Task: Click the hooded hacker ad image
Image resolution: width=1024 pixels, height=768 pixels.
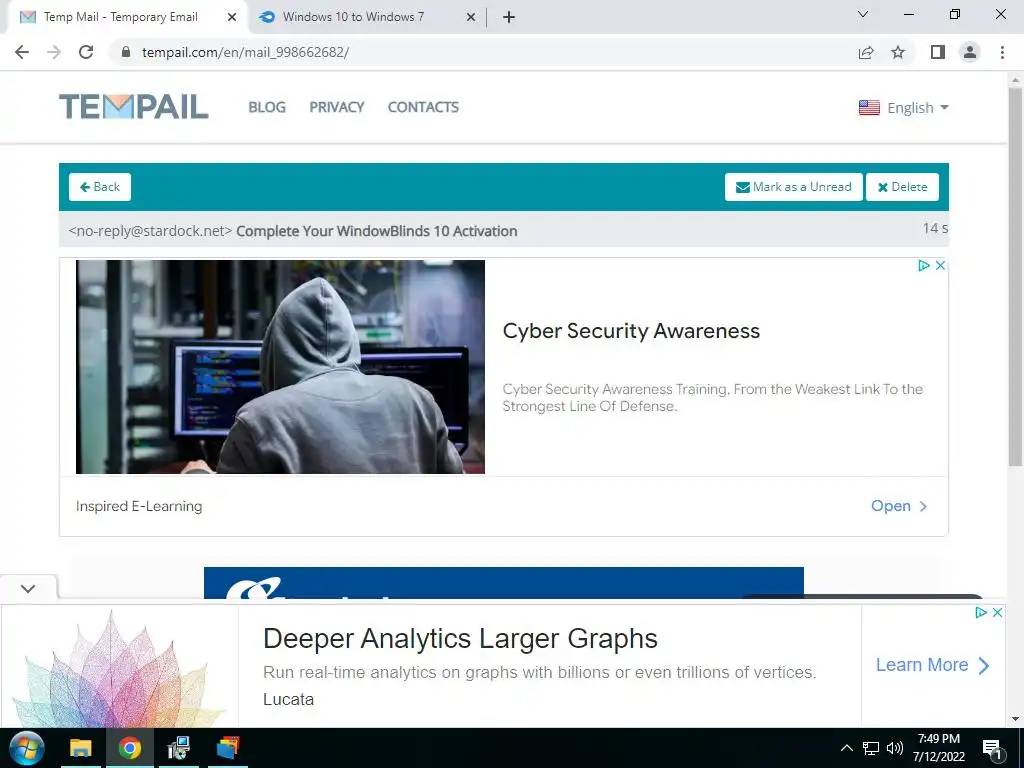Action: [280, 367]
